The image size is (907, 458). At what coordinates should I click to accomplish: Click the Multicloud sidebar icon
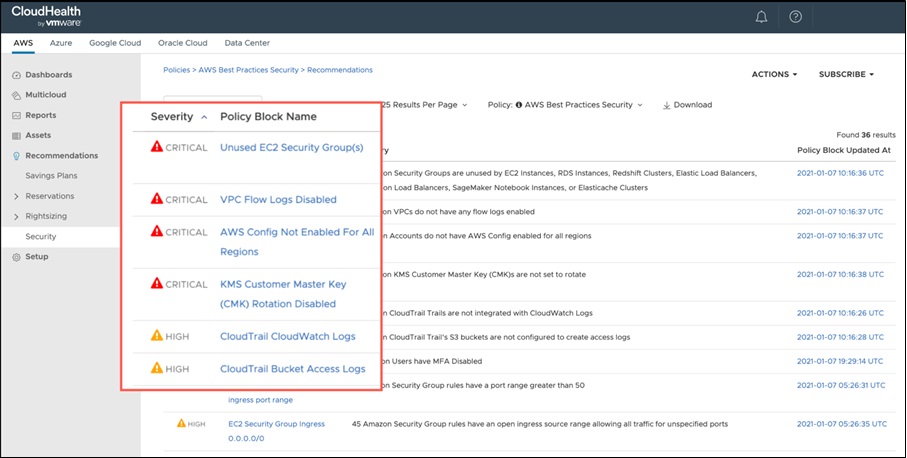click(16, 95)
